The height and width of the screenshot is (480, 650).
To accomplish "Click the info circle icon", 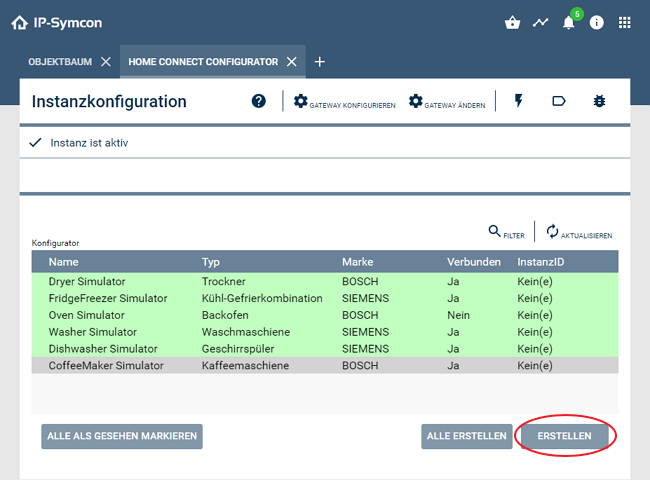I will tap(597, 22).
